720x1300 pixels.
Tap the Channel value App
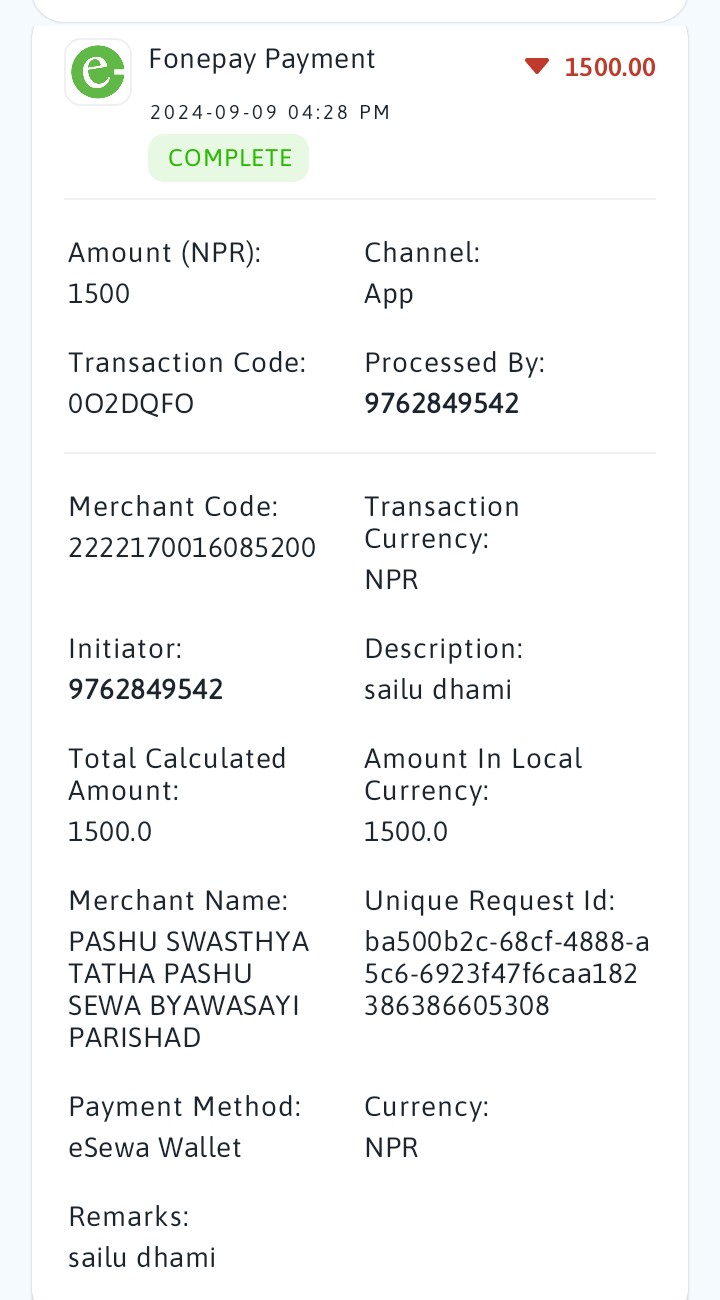389,295
